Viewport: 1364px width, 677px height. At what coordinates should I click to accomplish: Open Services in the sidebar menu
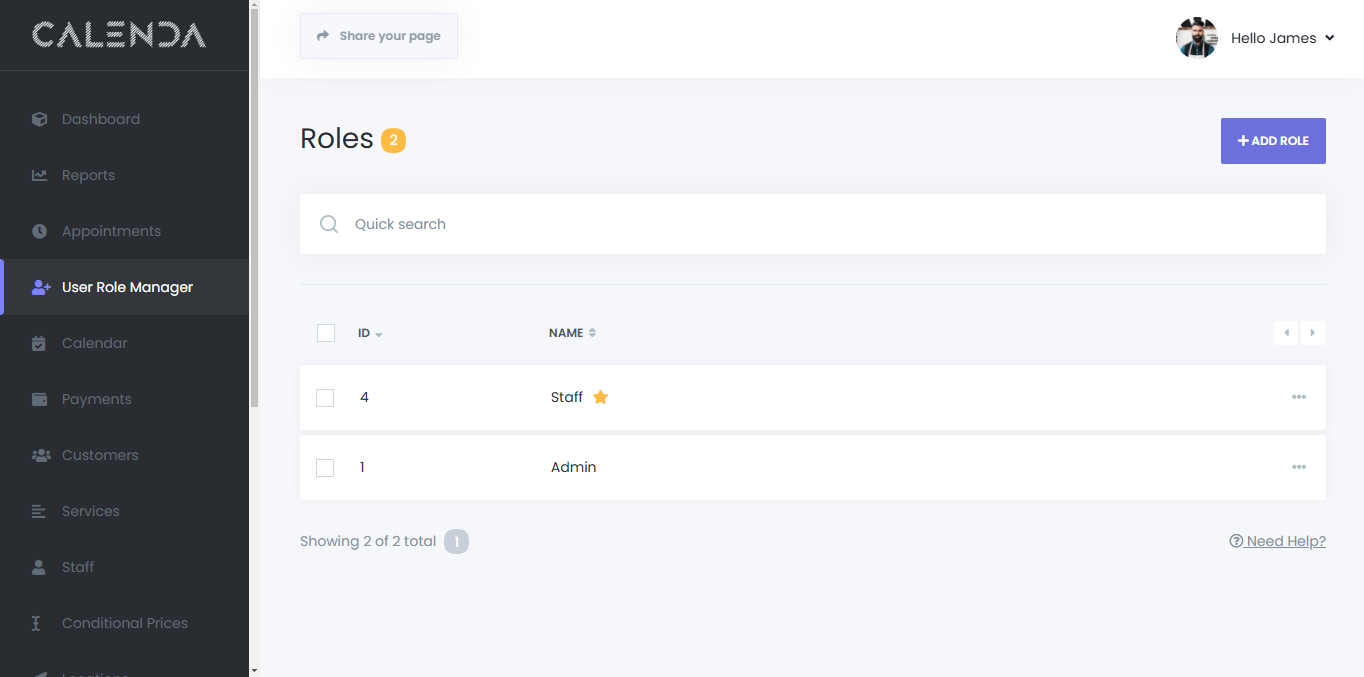(x=90, y=511)
